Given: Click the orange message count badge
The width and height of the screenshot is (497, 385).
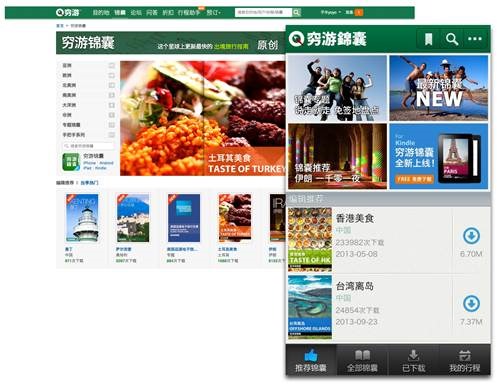Looking at the screenshot, I should (x=359, y=12).
